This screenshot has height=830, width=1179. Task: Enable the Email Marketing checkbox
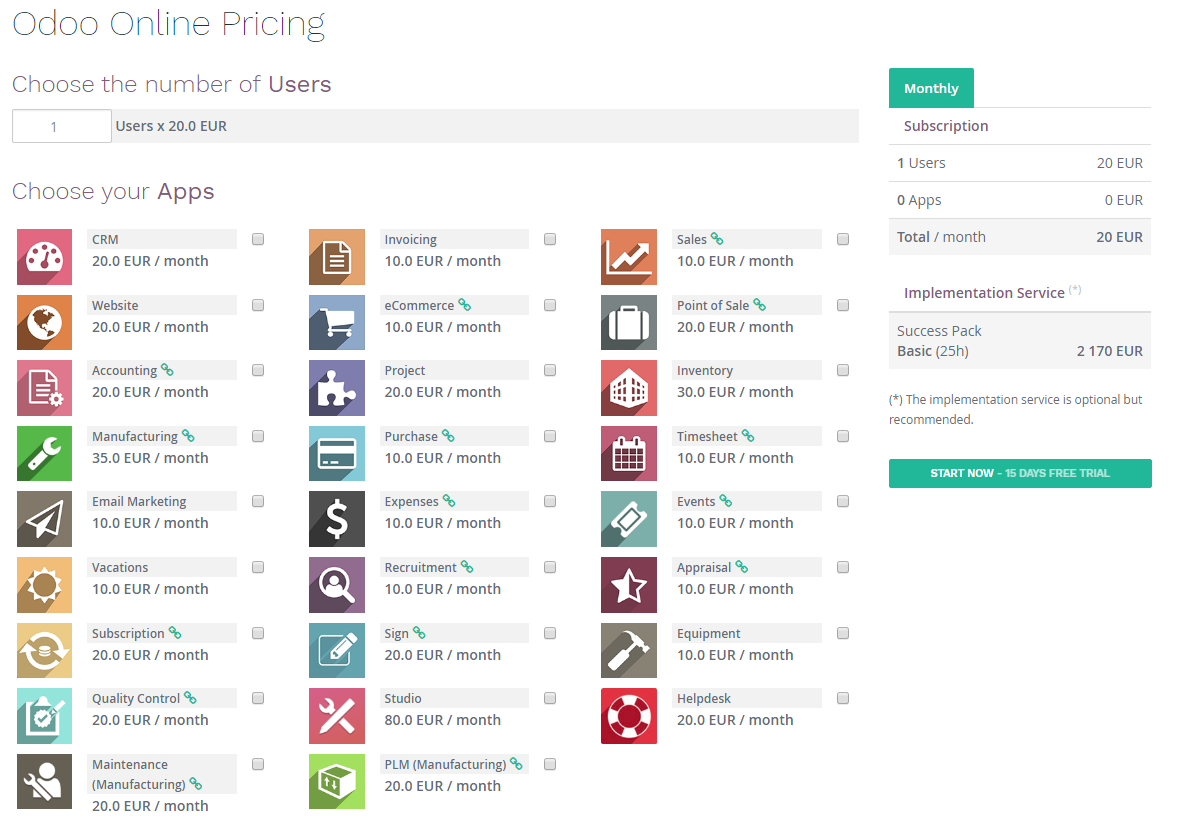tap(258, 501)
